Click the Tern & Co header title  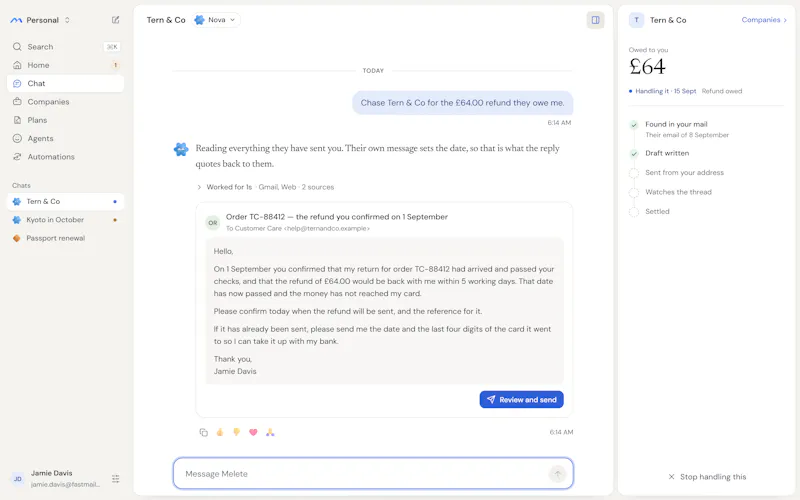(x=166, y=20)
